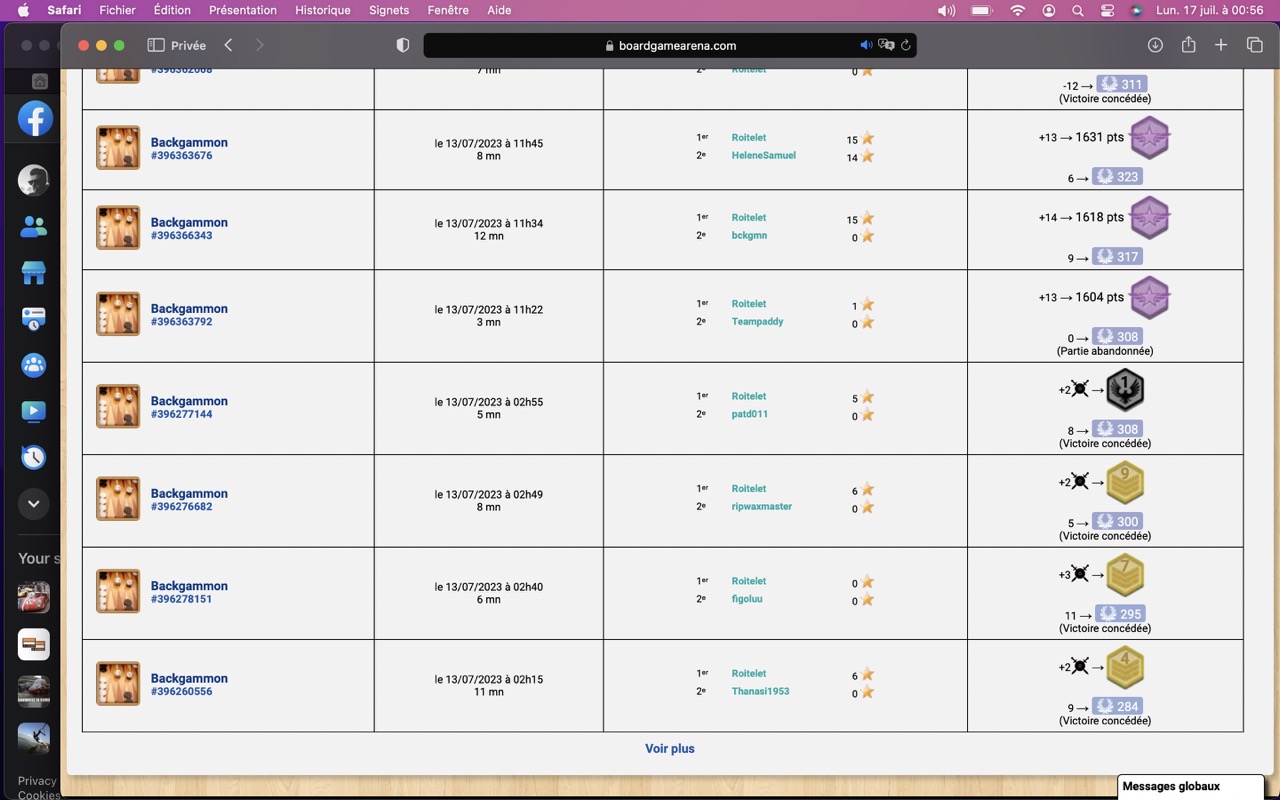Open Présentation menu
This screenshot has height=800, width=1280.
click(243, 10)
